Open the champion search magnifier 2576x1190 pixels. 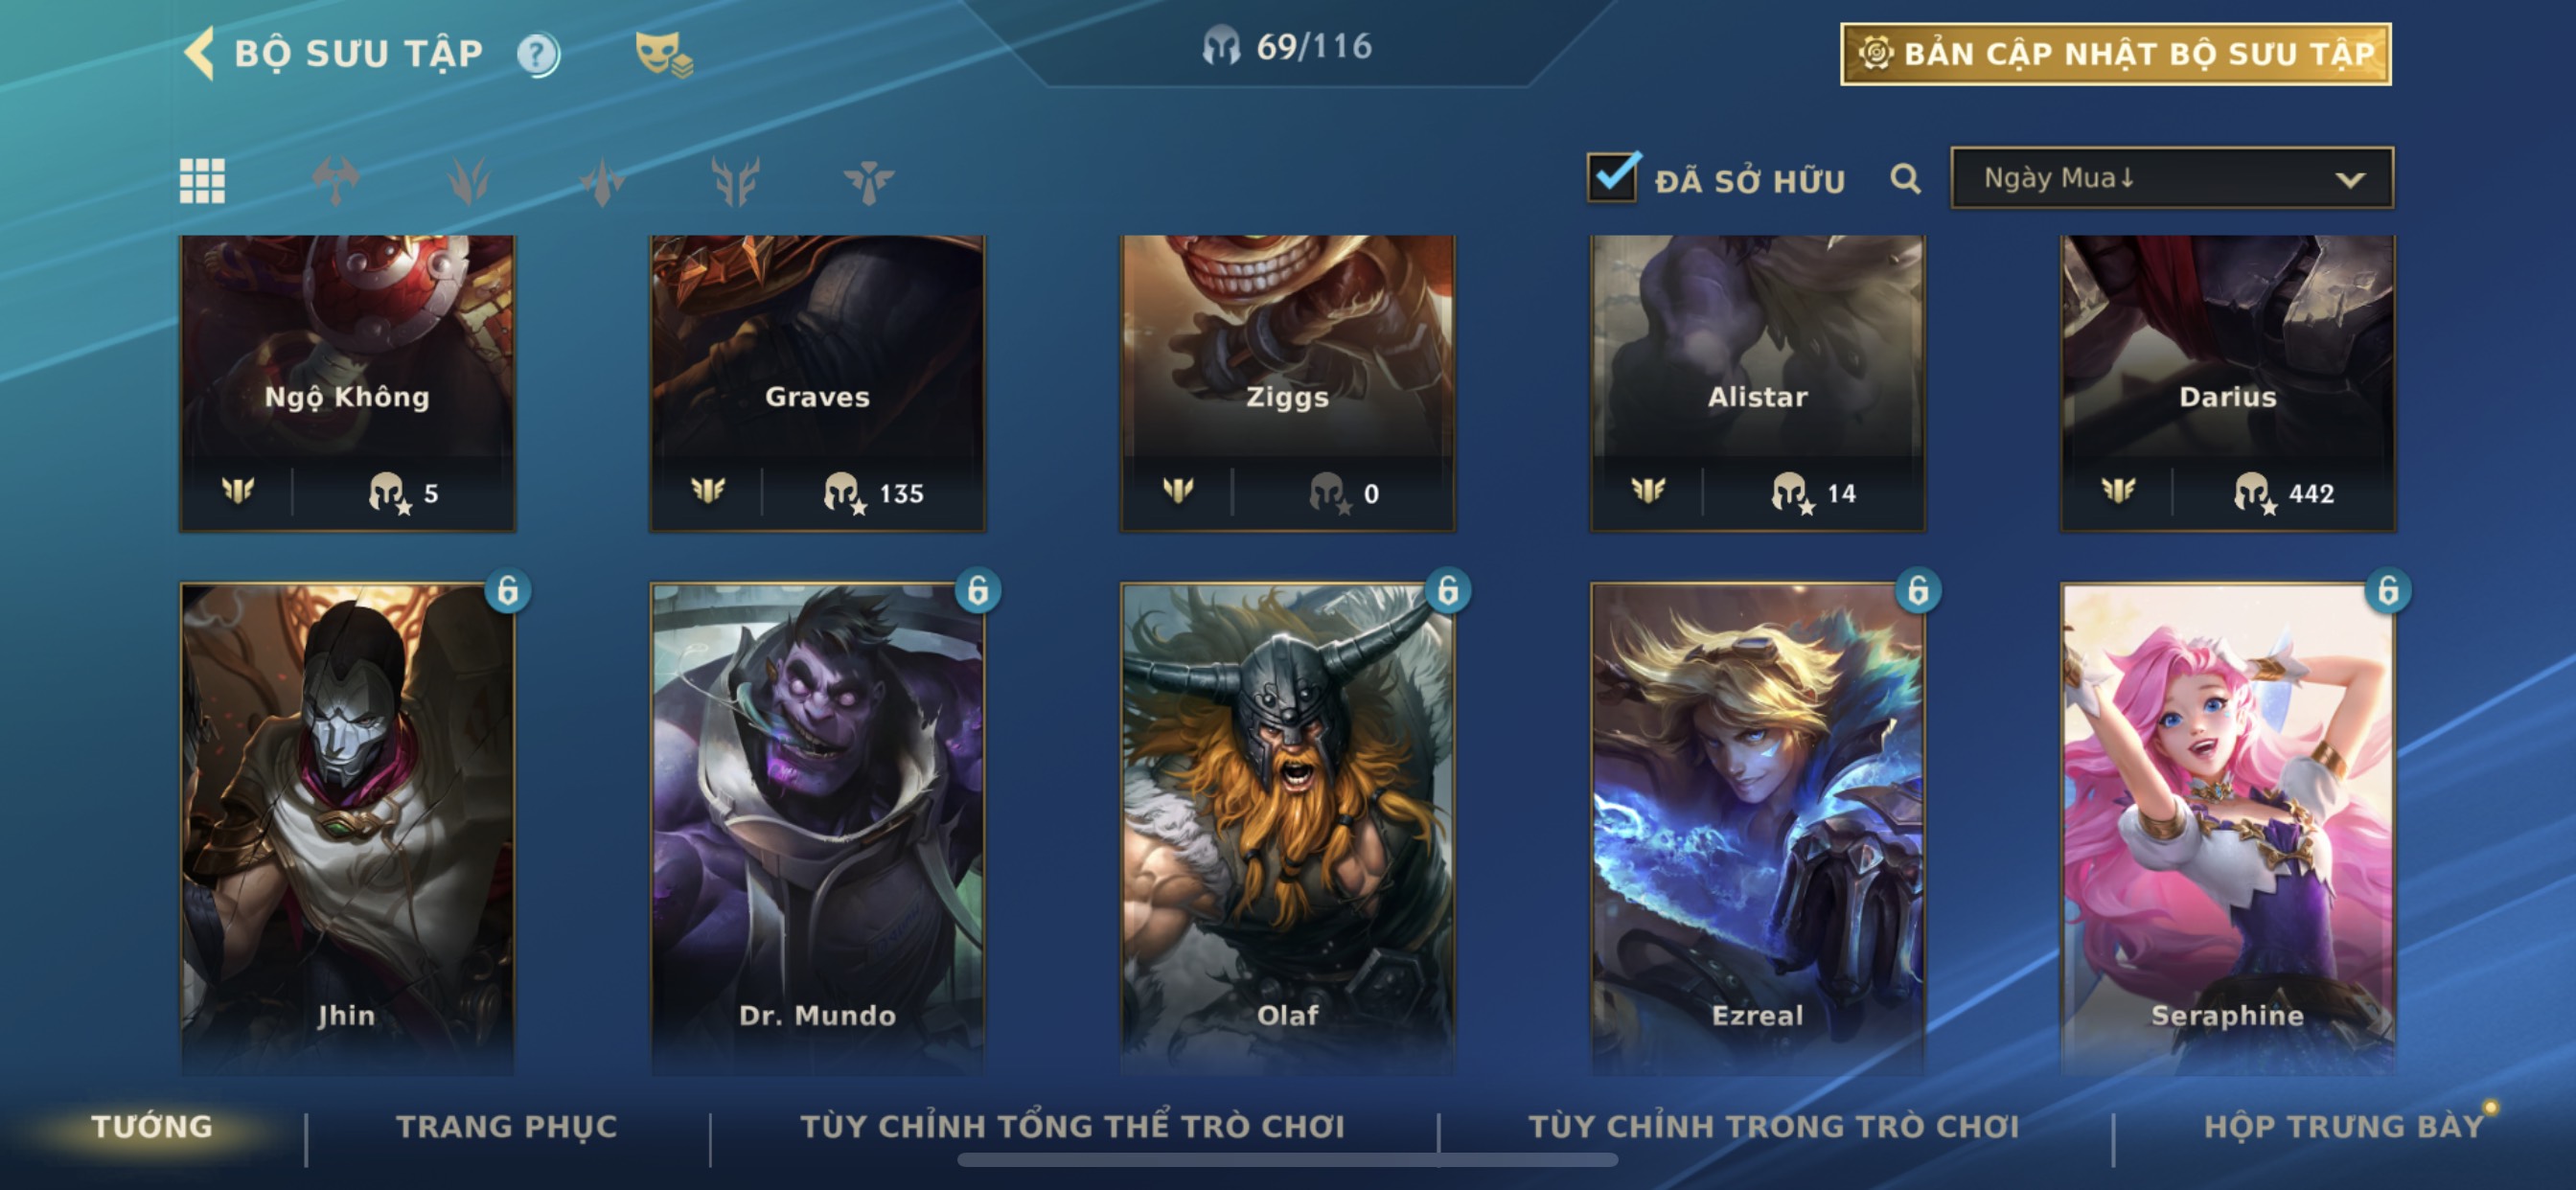click(x=1905, y=179)
